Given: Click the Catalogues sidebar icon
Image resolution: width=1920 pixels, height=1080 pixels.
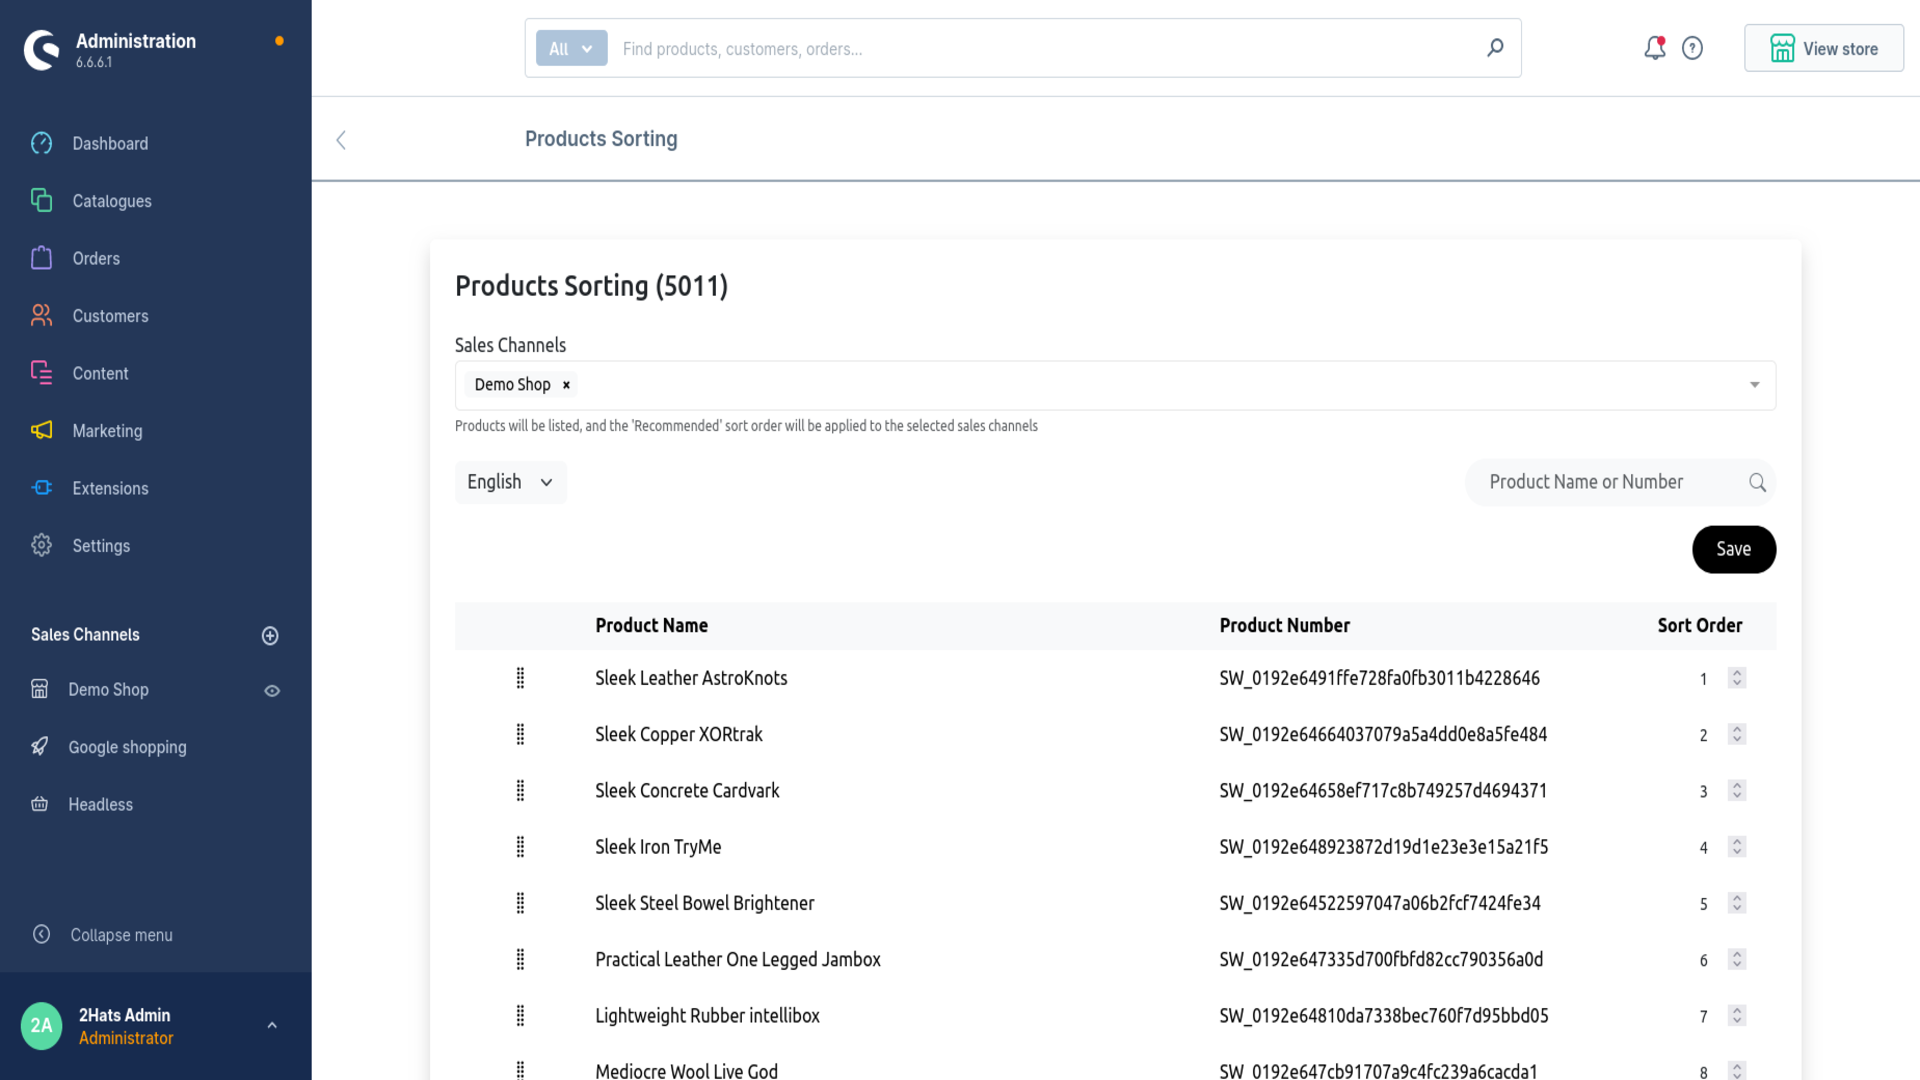Looking at the screenshot, I should pyautogui.click(x=41, y=200).
